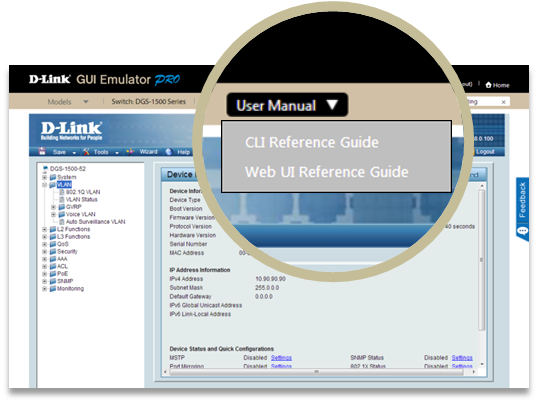
Task: Expand the Security folder in tree
Action: coord(44,251)
